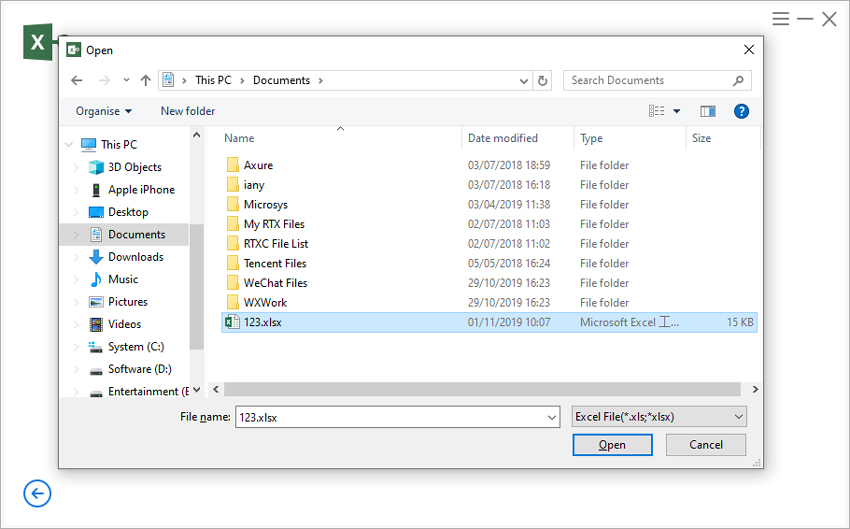This screenshot has height=529, width=850.
Task: Select the Tencent Files folder
Action: click(x=275, y=263)
